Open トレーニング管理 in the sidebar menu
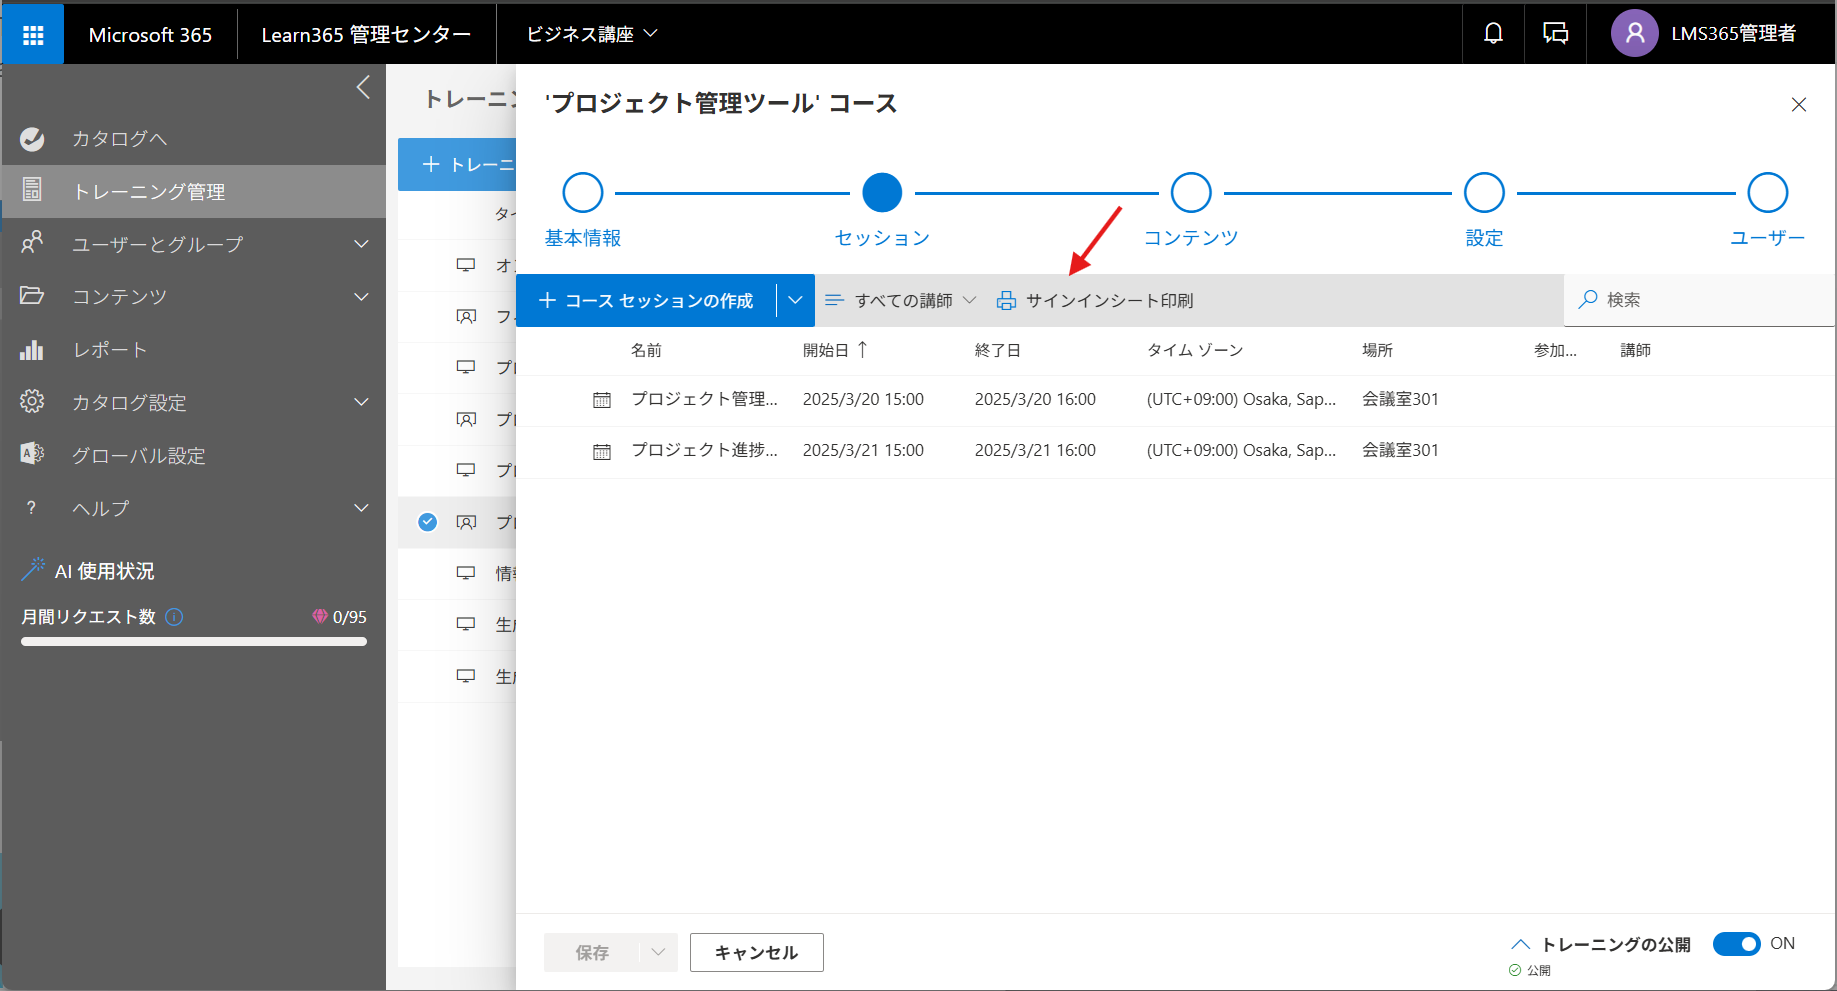This screenshot has width=1837, height=991. [194, 191]
